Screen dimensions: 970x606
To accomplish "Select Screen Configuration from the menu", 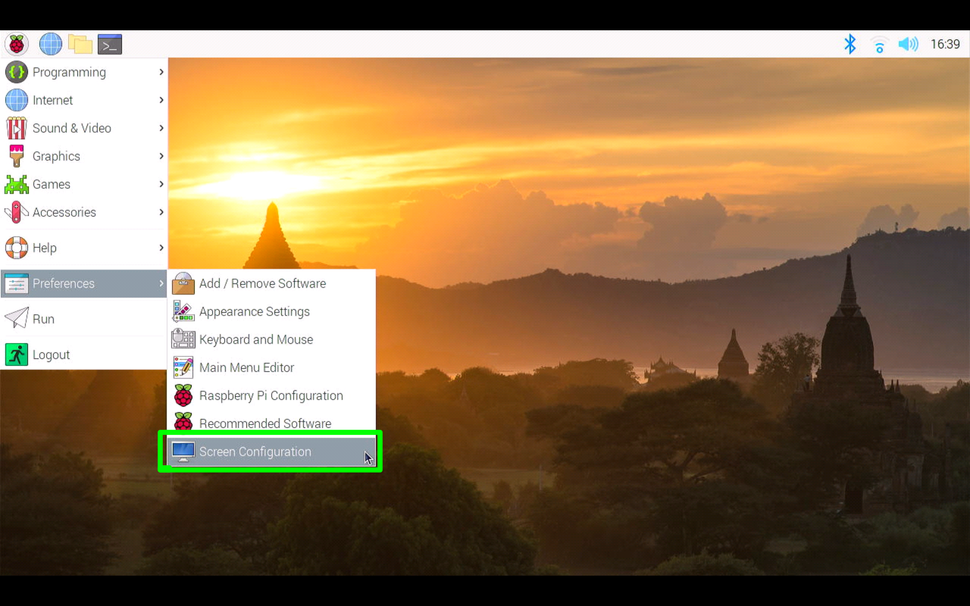I will pos(255,451).
